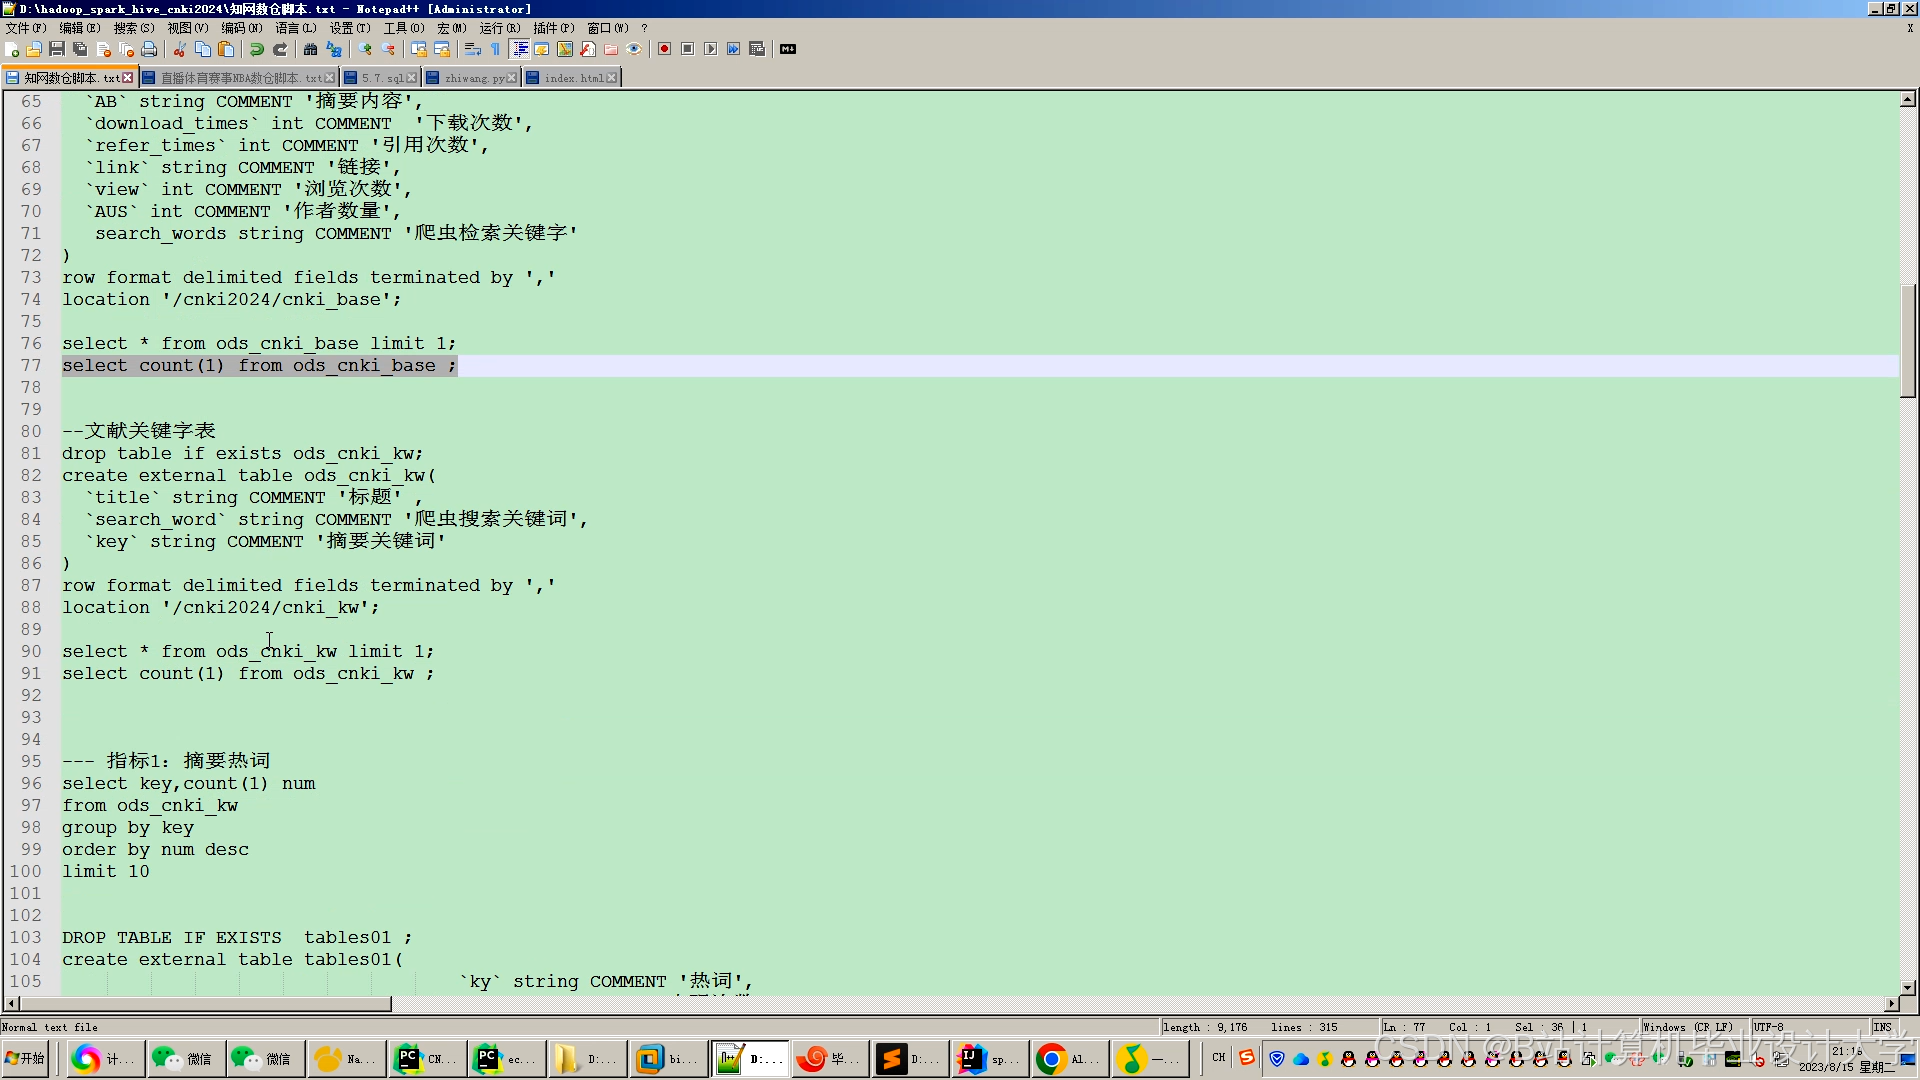Screen dimensions: 1920x1080
Task: Switch to the zhiwang.py tab
Action: pos(474,78)
